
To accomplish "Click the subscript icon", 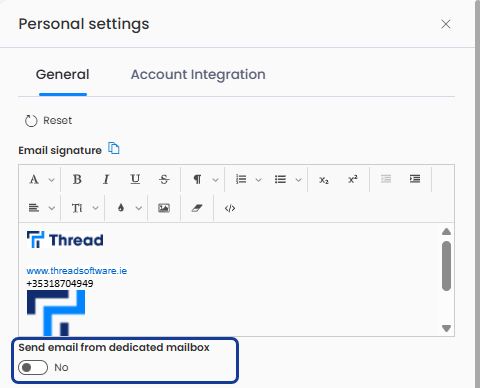I will coord(324,180).
